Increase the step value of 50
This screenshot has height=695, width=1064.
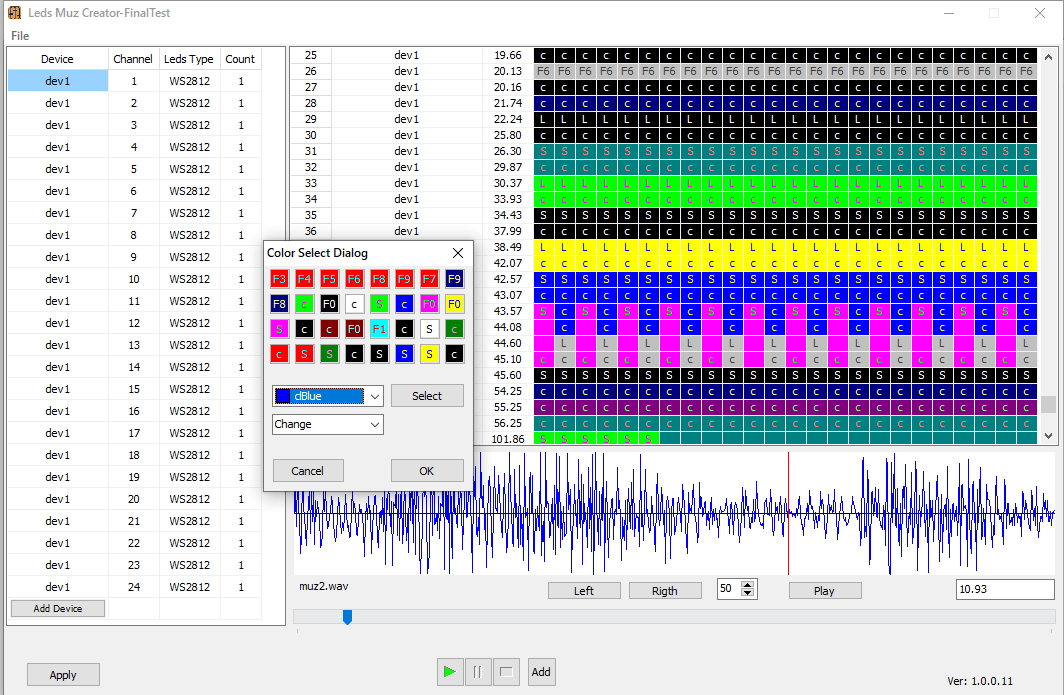point(748,586)
